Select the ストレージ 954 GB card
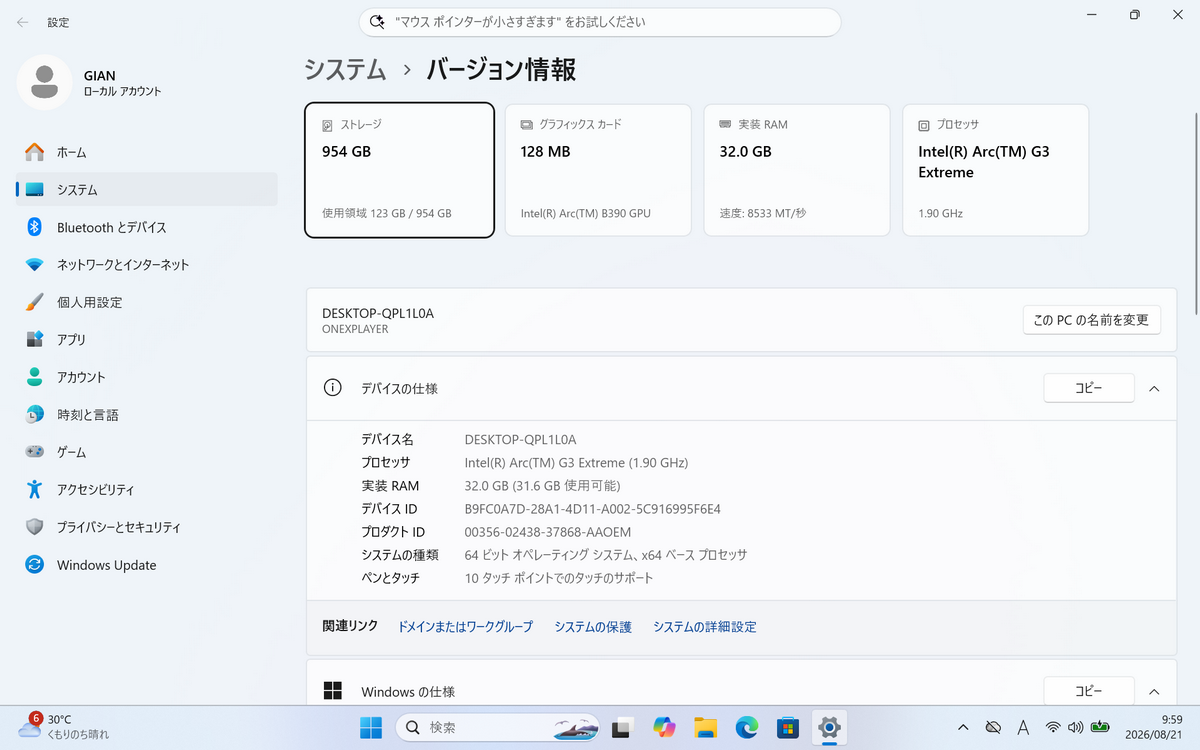Viewport: 1200px width, 750px height. (399, 170)
